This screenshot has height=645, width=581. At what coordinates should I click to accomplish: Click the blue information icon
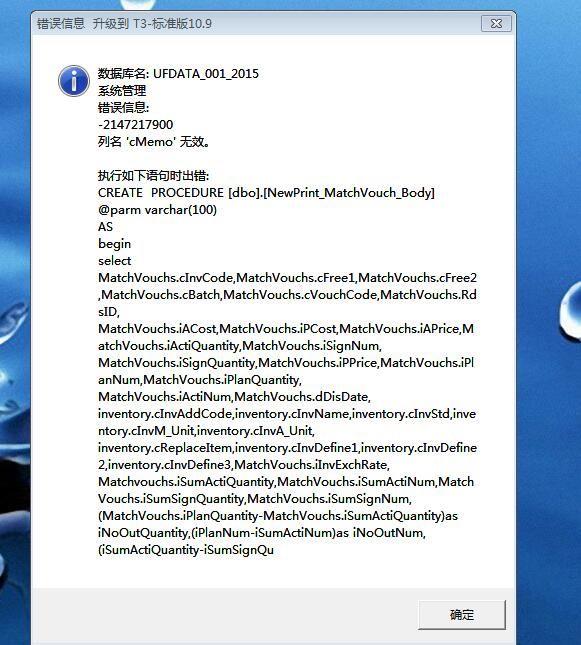pos(74,81)
